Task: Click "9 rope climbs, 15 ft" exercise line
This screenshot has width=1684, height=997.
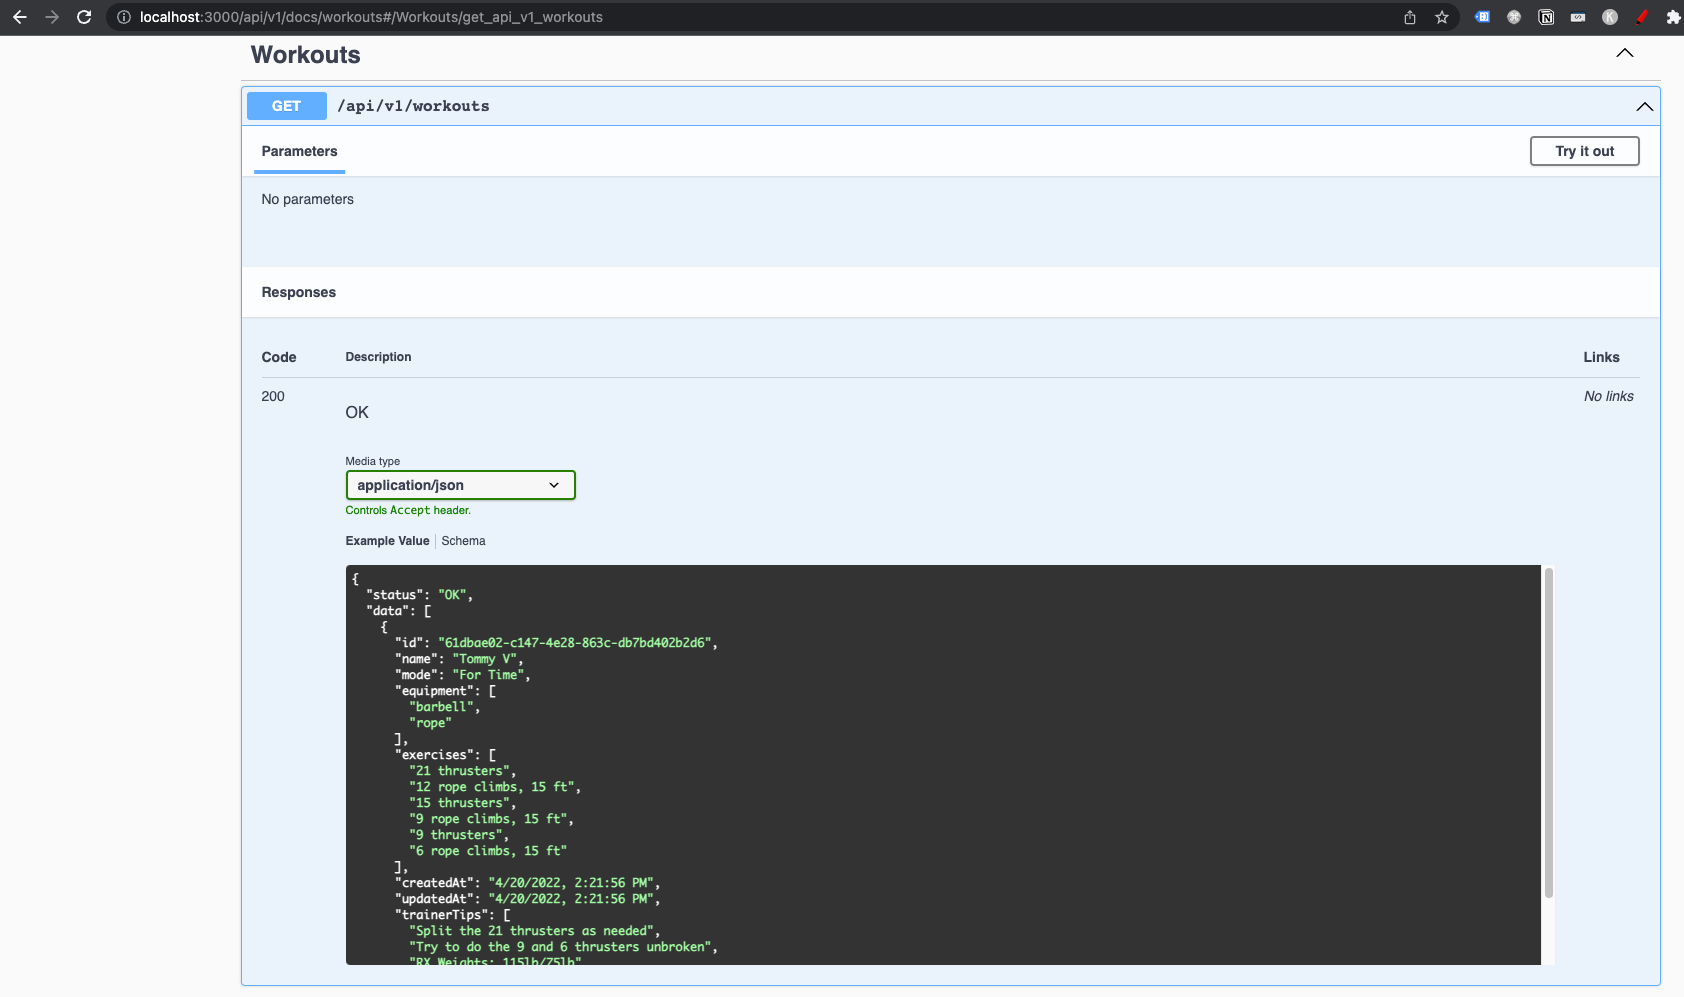Action: pyautogui.click(x=488, y=819)
